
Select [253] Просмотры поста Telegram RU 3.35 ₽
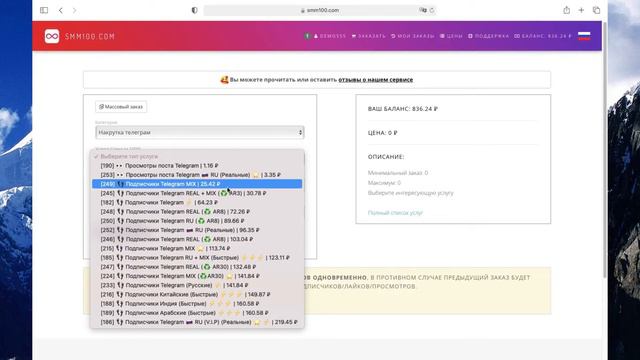(197, 175)
